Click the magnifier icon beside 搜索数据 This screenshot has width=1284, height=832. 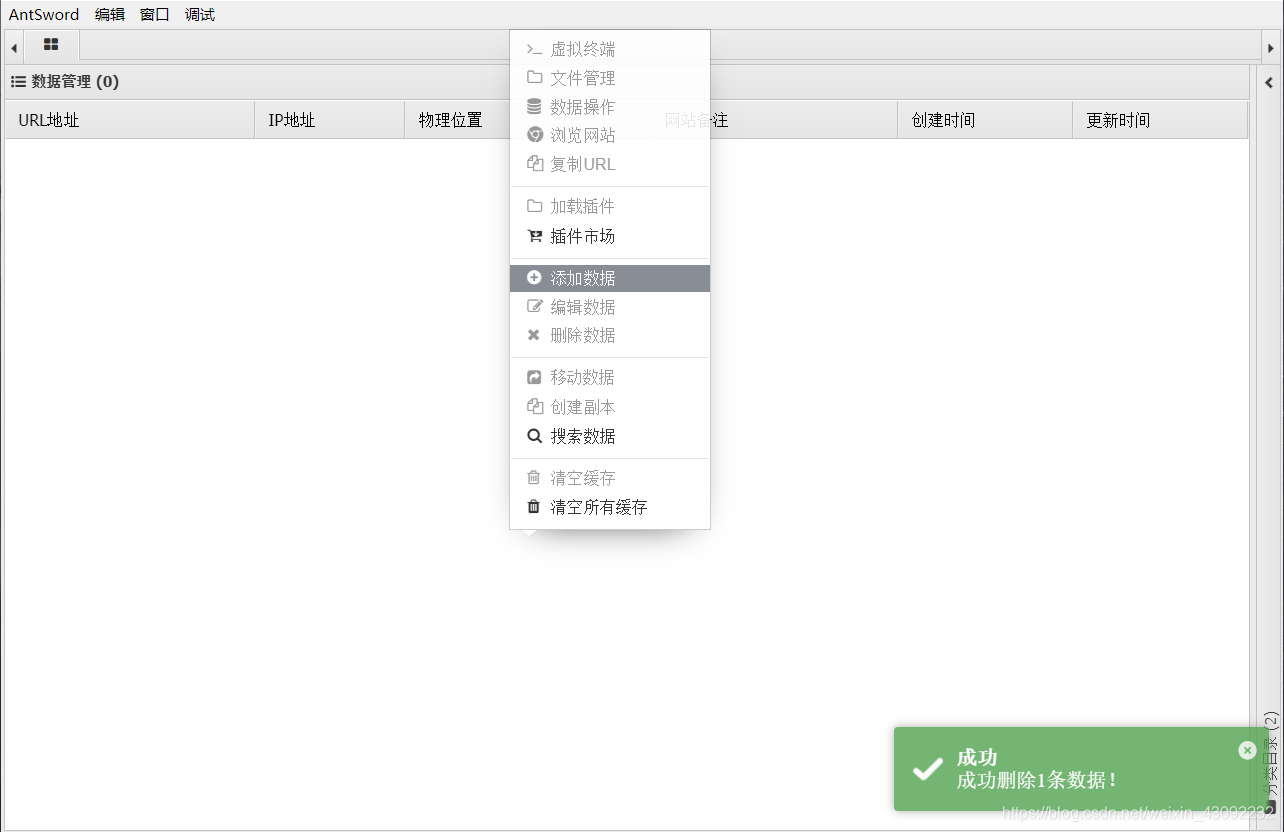tap(534, 436)
